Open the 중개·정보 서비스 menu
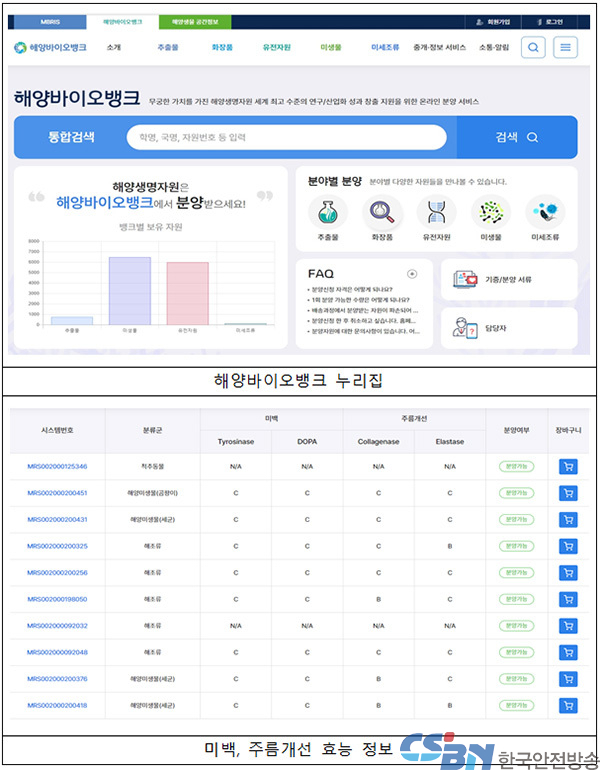This screenshot has height=770, width=600. point(439,48)
